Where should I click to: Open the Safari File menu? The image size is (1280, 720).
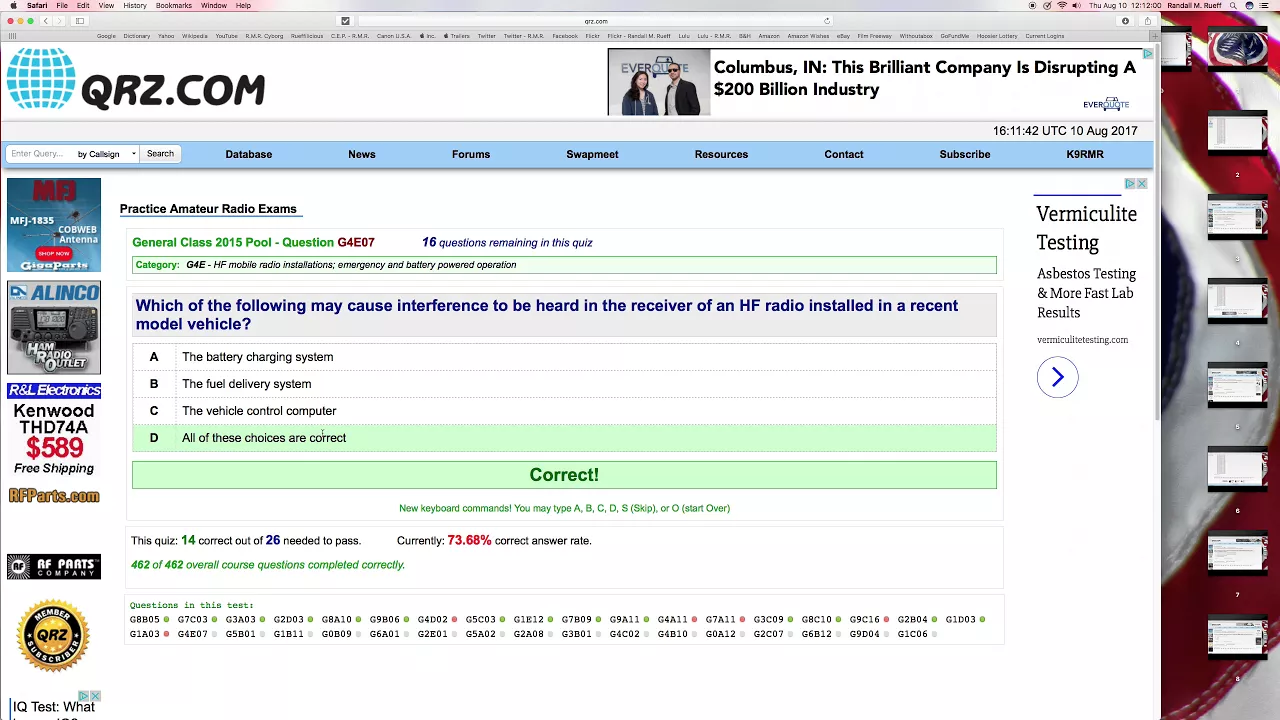(62, 6)
